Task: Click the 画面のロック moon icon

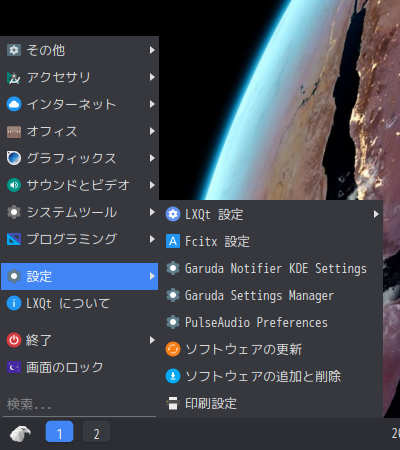Action: tap(14, 367)
